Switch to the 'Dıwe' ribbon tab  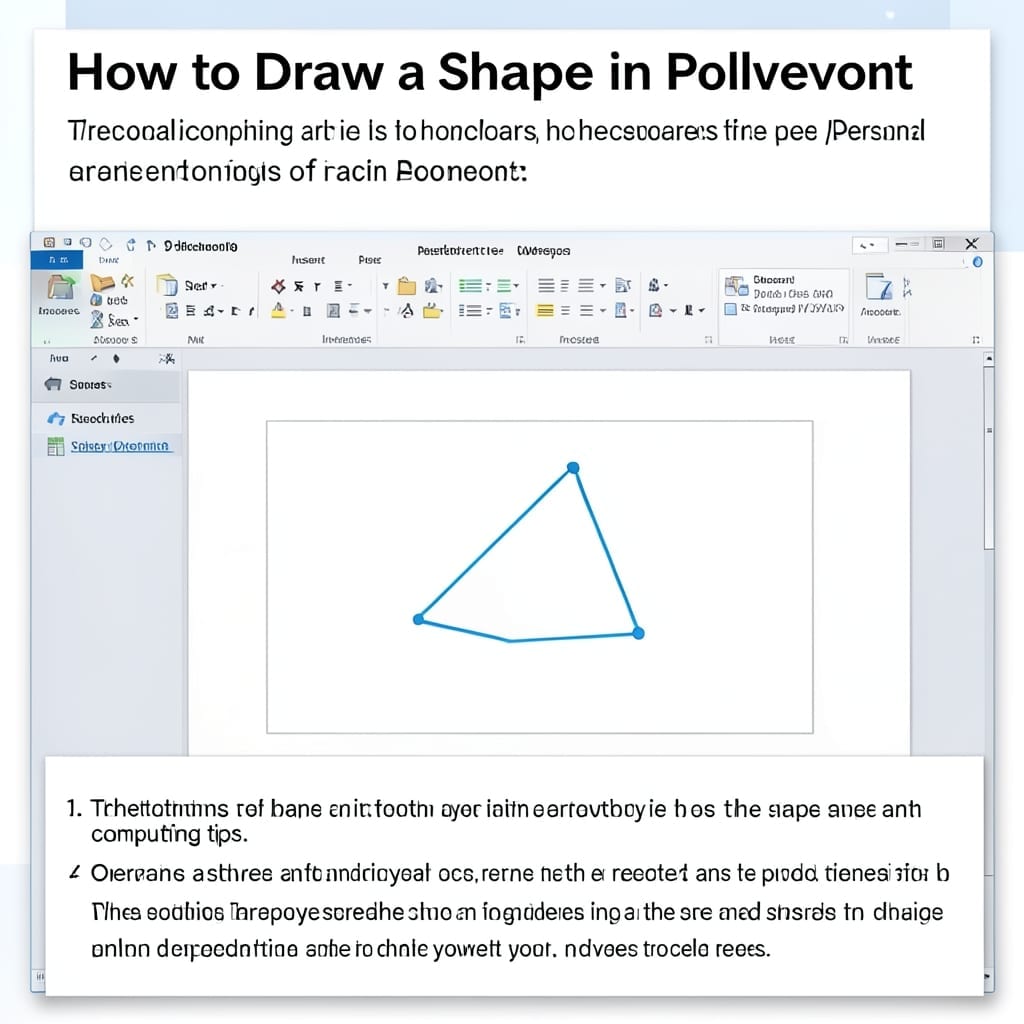[108, 260]
